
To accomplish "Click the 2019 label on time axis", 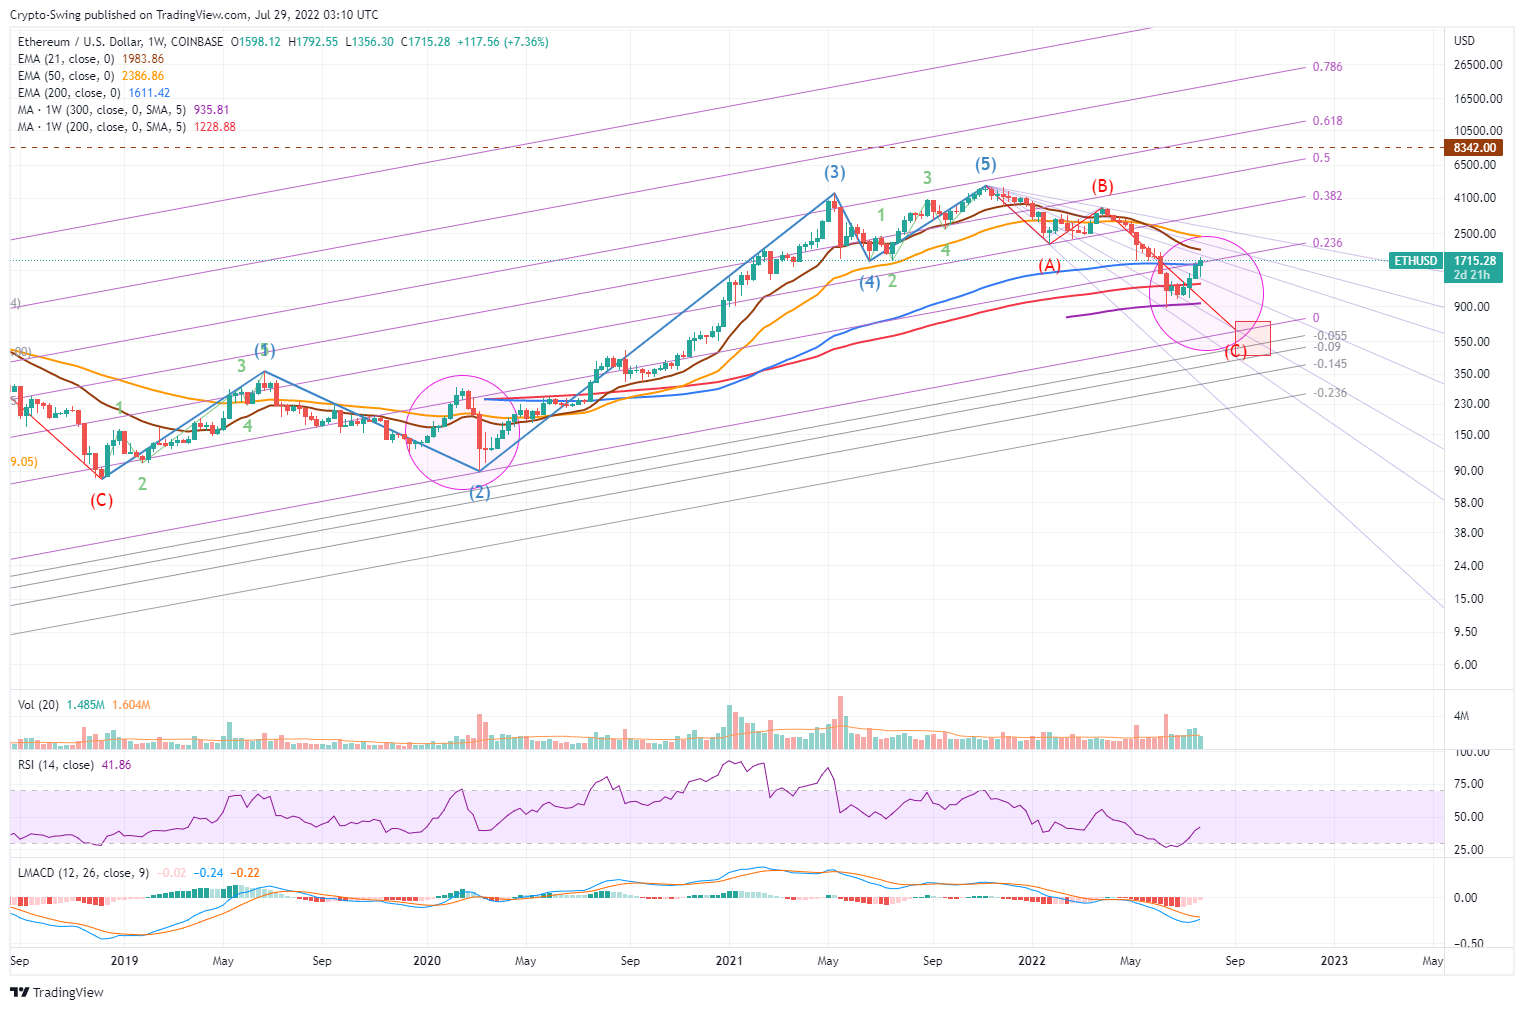I will 124,961.
